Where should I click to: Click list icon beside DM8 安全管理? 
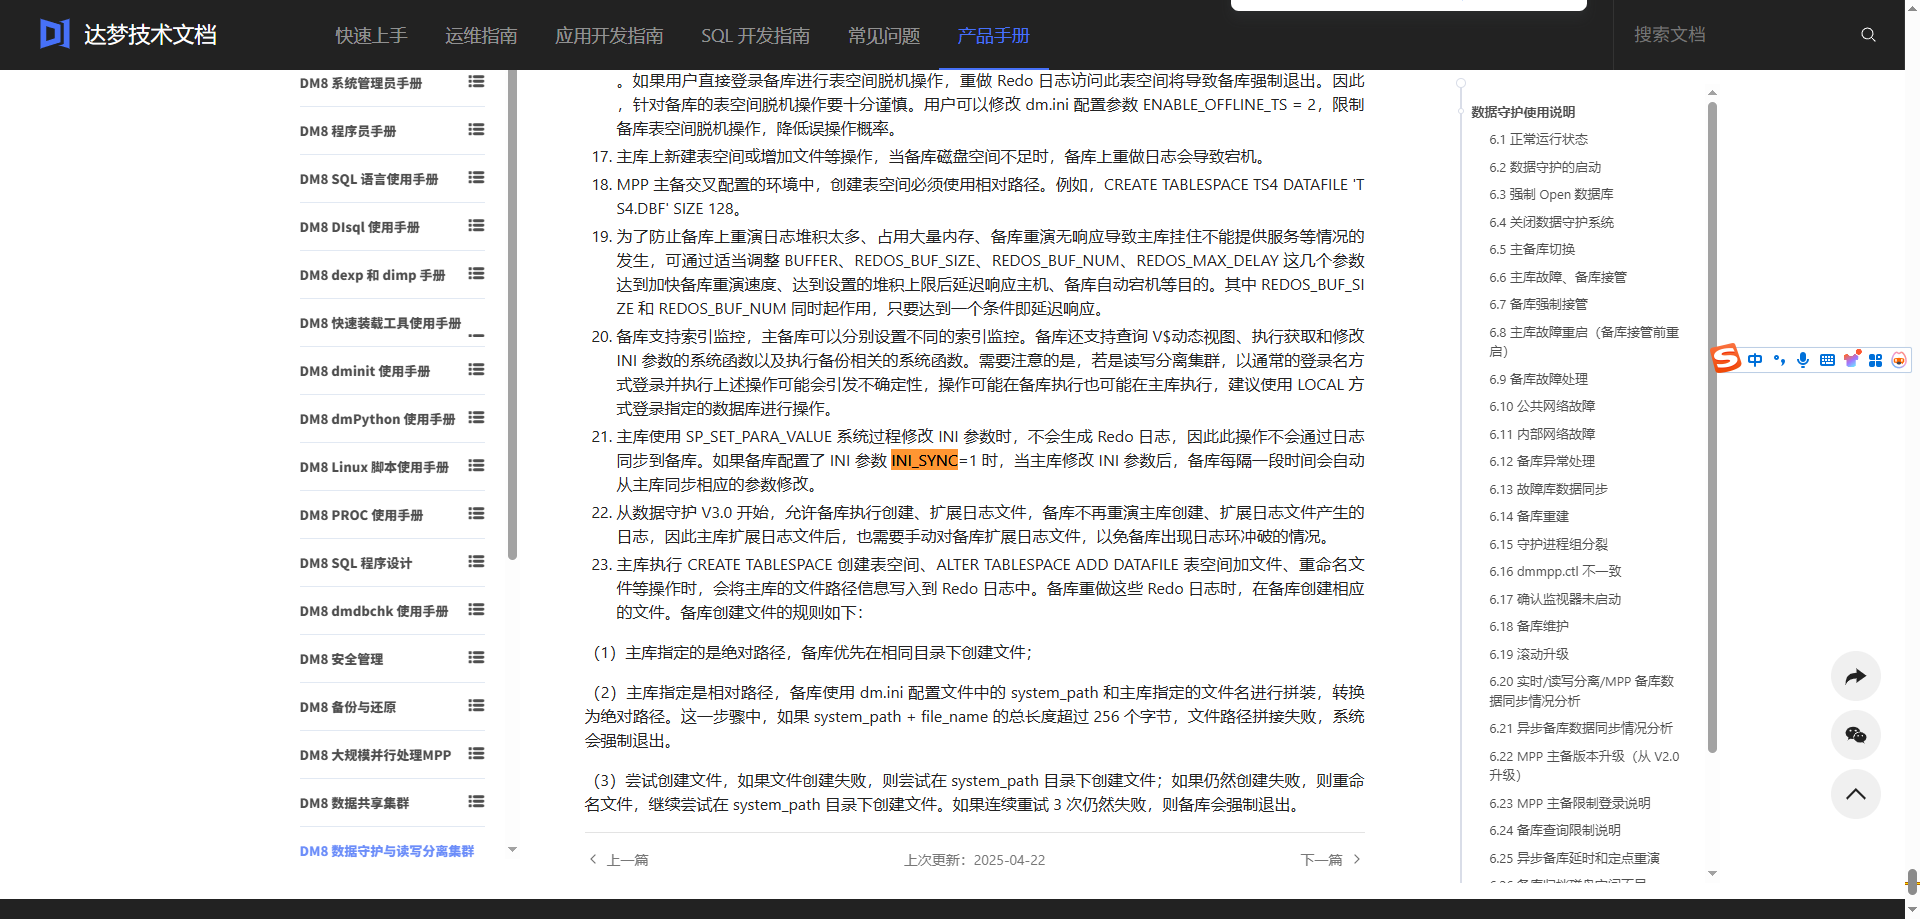point(476,658)
